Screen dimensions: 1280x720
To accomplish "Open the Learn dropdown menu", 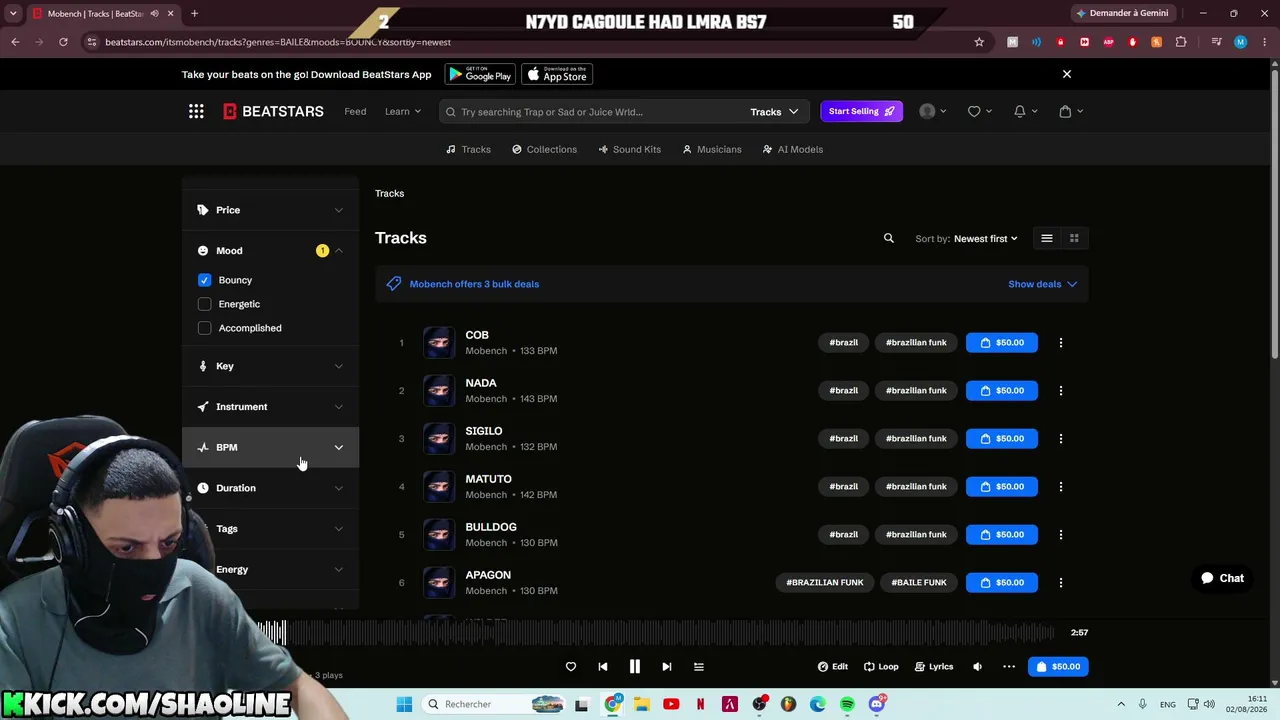I will (403, 111).
